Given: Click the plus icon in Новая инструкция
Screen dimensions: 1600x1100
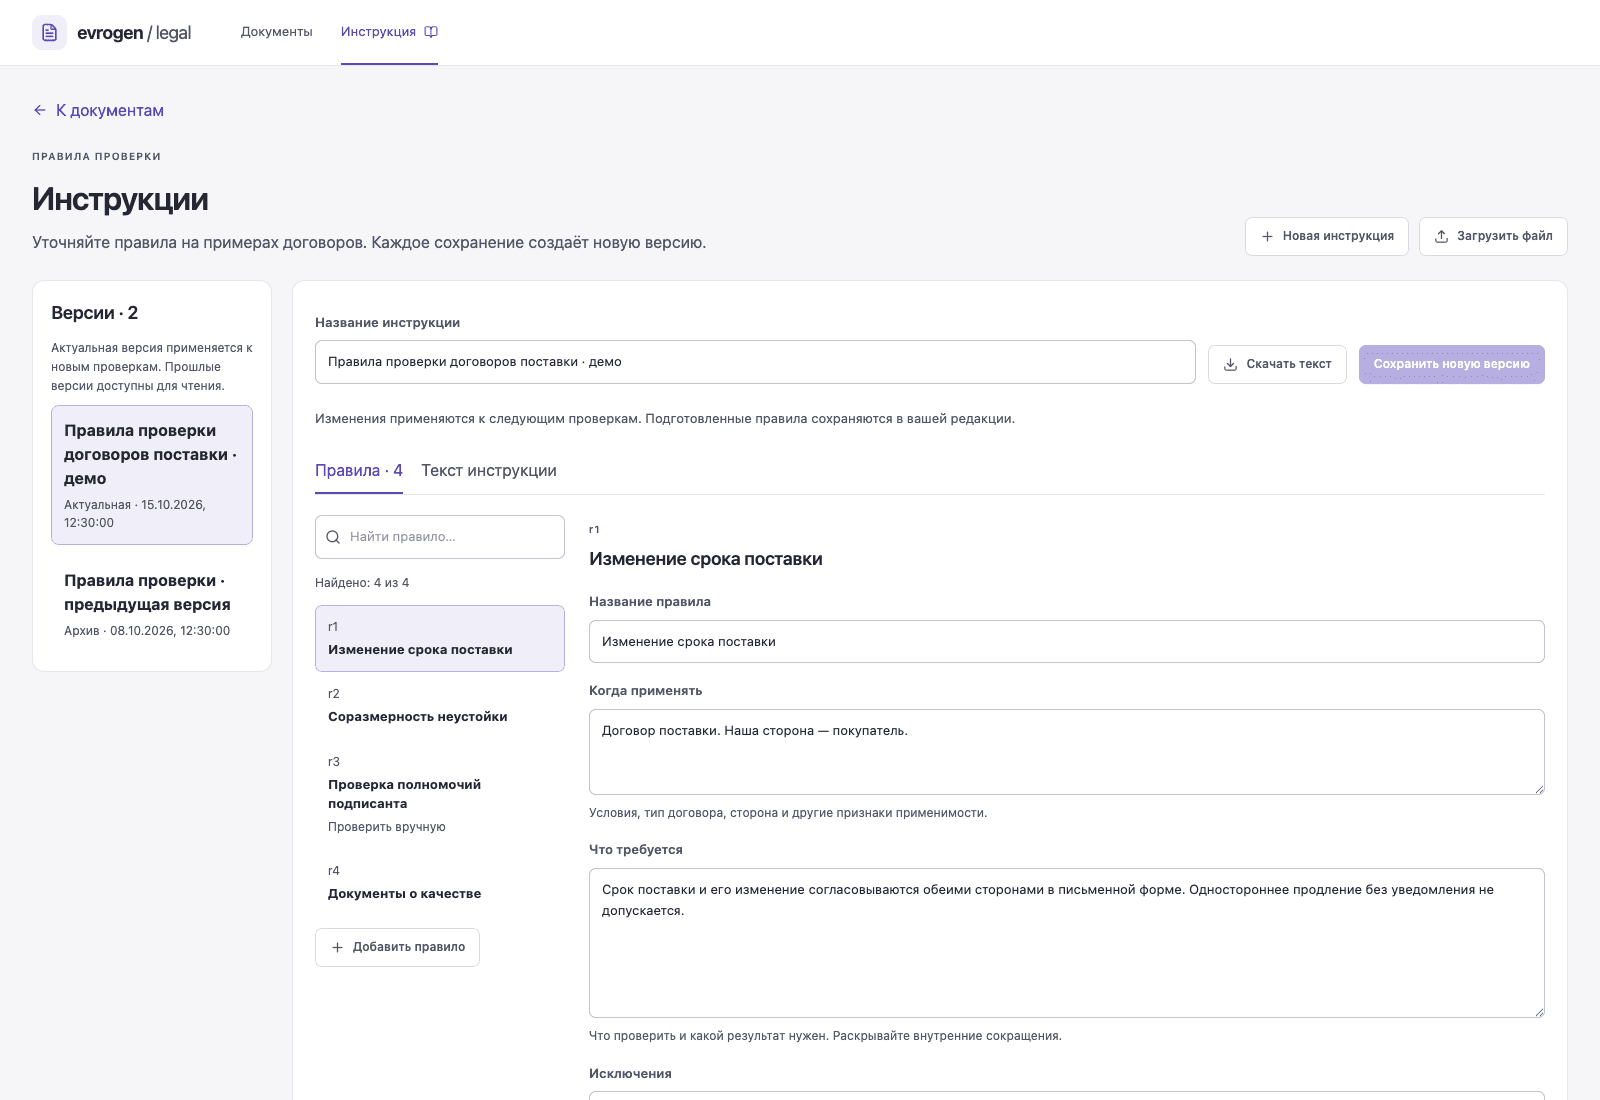Looking at the screenshot, I should [1267, 237].
